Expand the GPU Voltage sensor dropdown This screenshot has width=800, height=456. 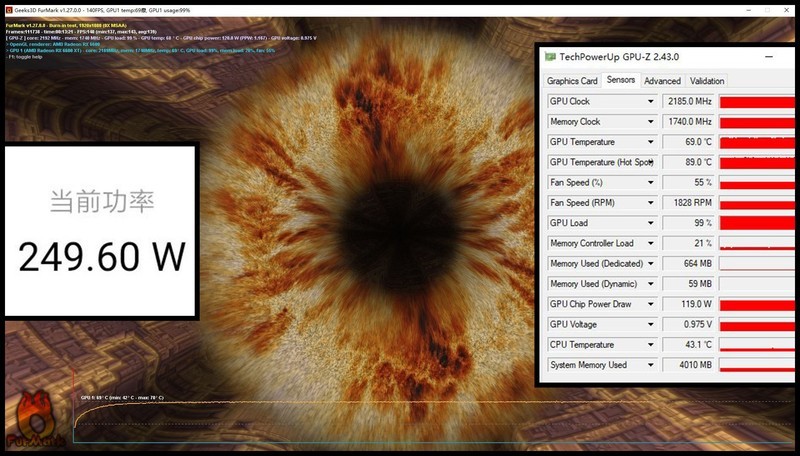pos(651,324)
